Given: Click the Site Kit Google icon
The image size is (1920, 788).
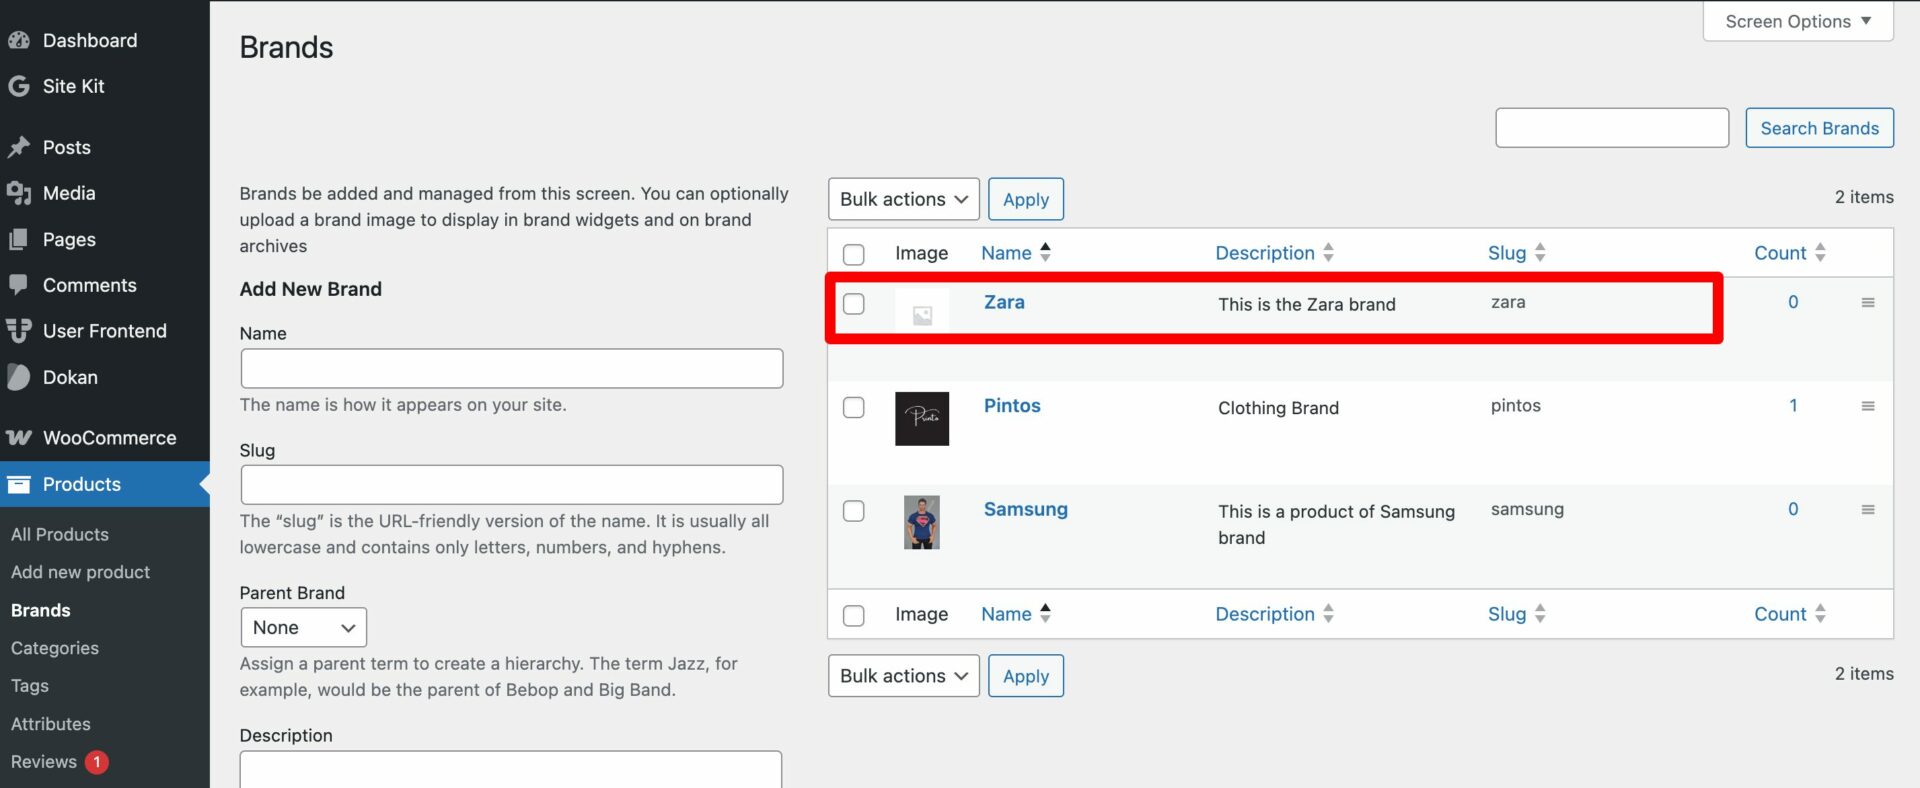Looking at the screenshot, I should pyautogui.click(x=18, y=86).
